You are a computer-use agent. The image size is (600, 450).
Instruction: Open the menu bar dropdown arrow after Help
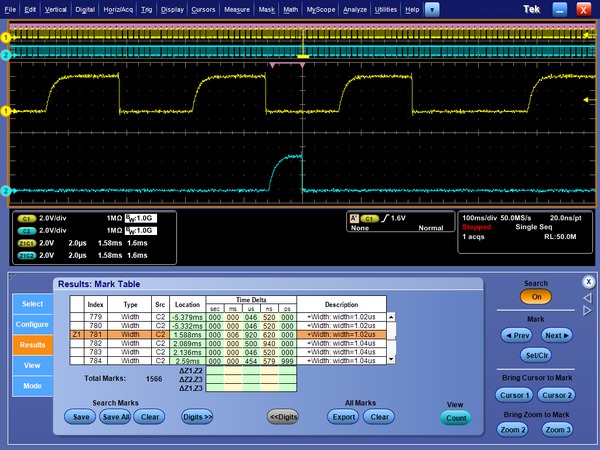pyautogui.click(x=432, y=9)
